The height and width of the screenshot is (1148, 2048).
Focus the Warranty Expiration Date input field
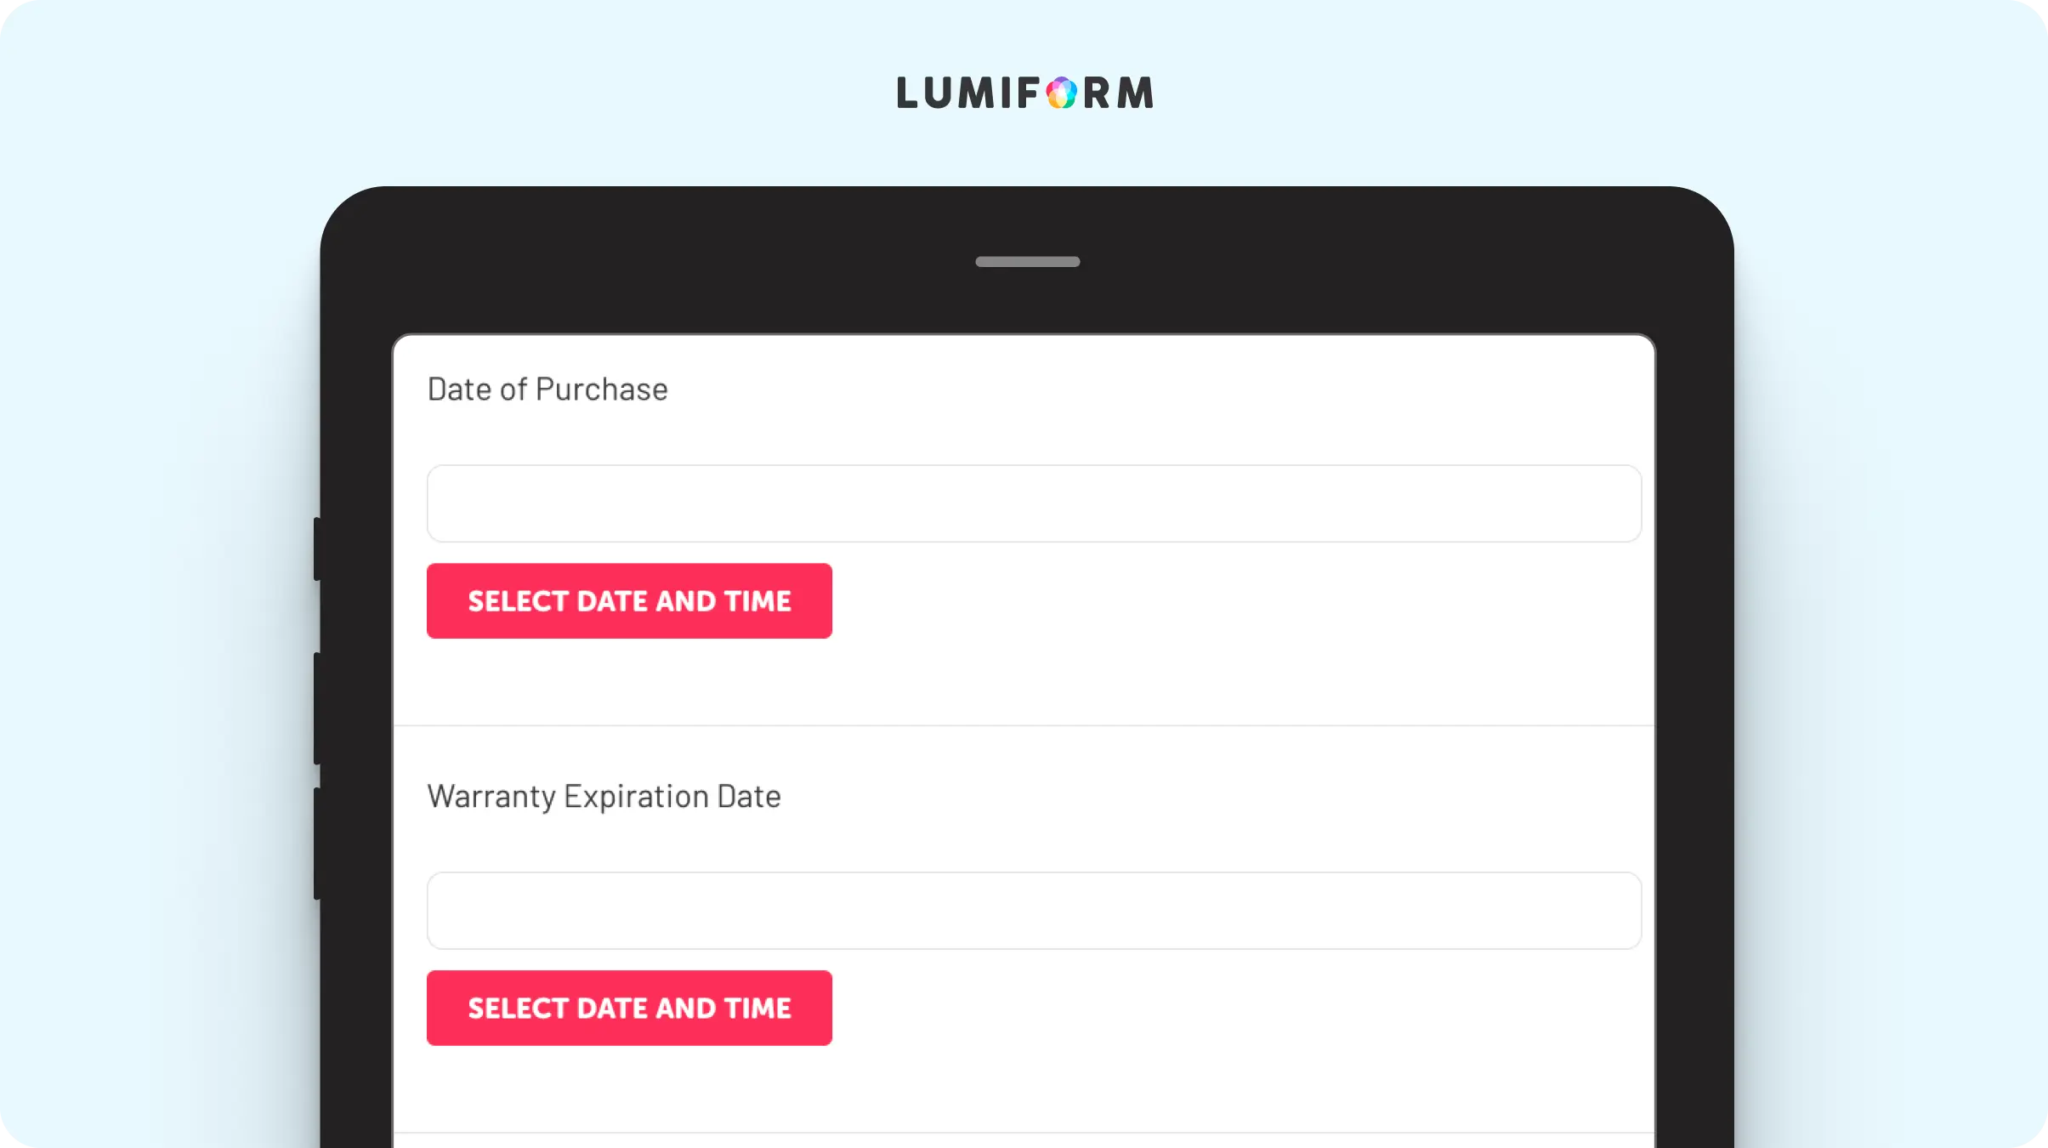1034,910
